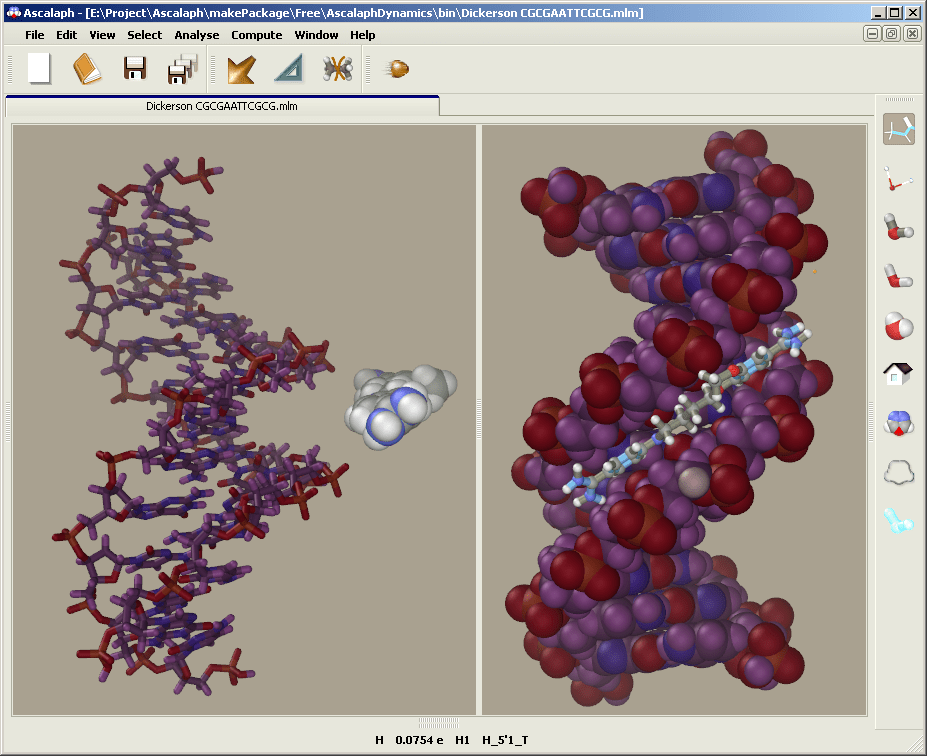Select the orange arrow pointer tool

pyautogui.click(x=242, y=69)
